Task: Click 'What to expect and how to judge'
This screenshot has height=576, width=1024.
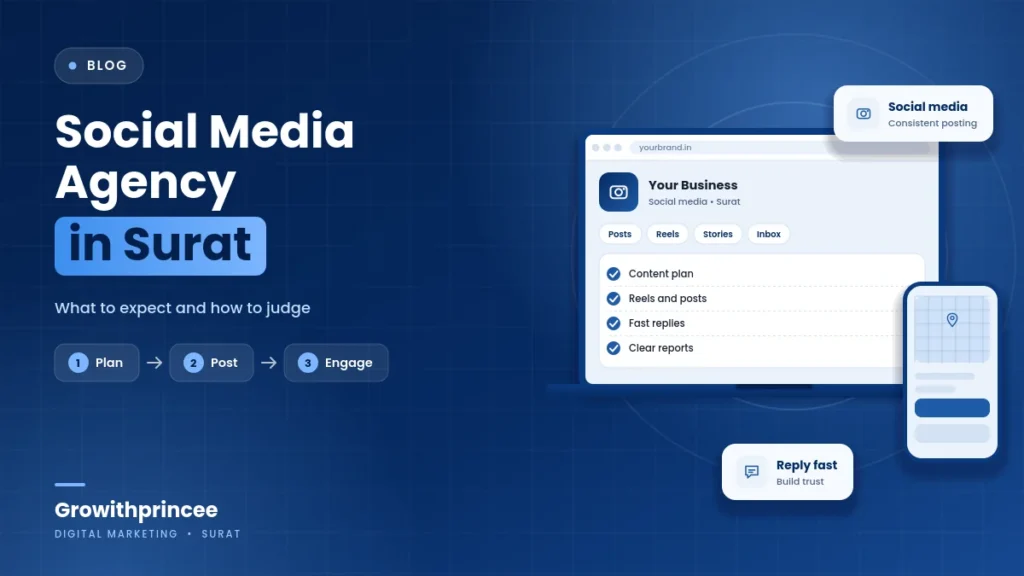Action: (x=182, y=308)
